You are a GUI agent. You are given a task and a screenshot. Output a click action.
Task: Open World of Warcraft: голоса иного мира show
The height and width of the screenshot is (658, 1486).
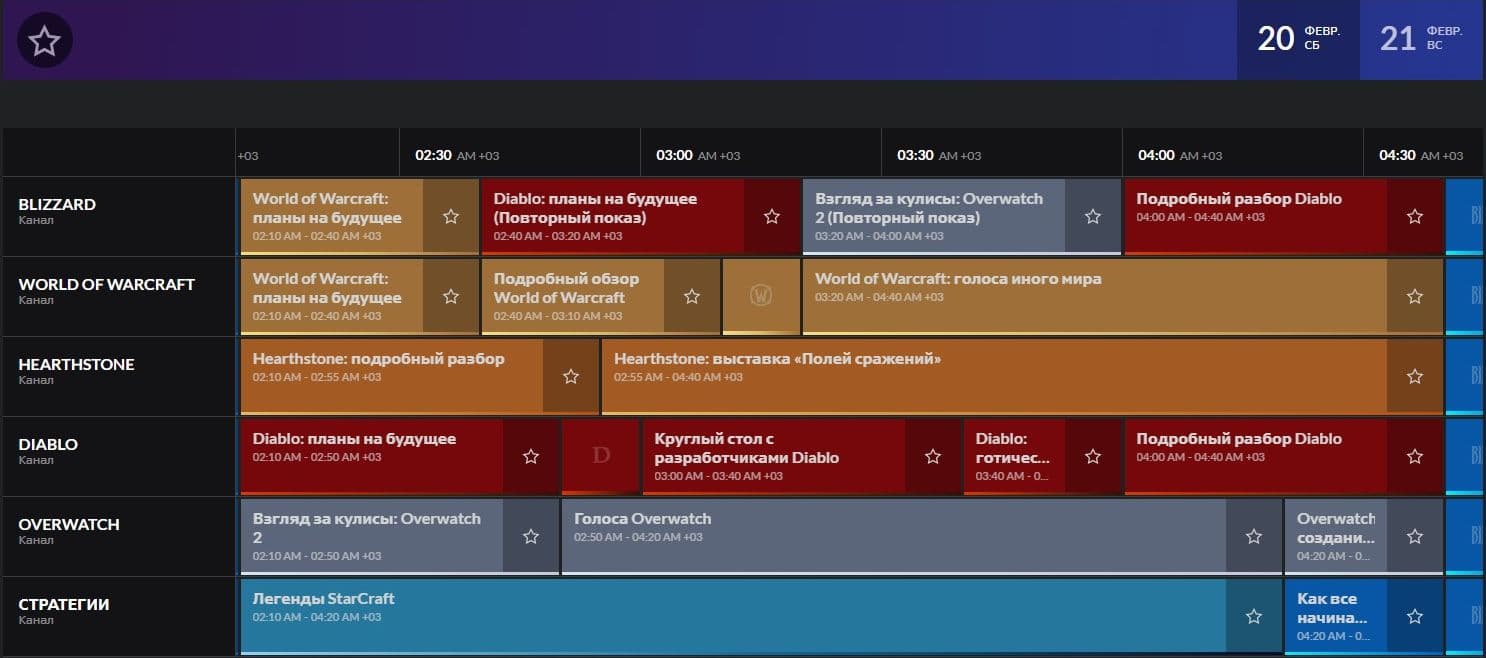[x=1095, y=296]
